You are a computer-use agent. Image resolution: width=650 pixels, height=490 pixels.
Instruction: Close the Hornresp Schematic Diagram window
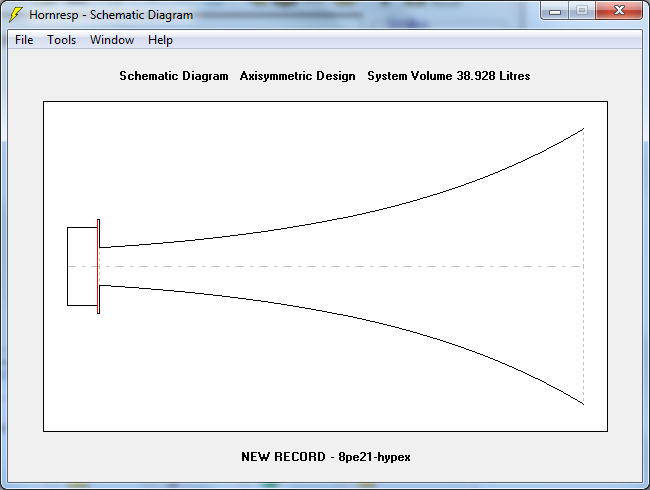[619, 10]
